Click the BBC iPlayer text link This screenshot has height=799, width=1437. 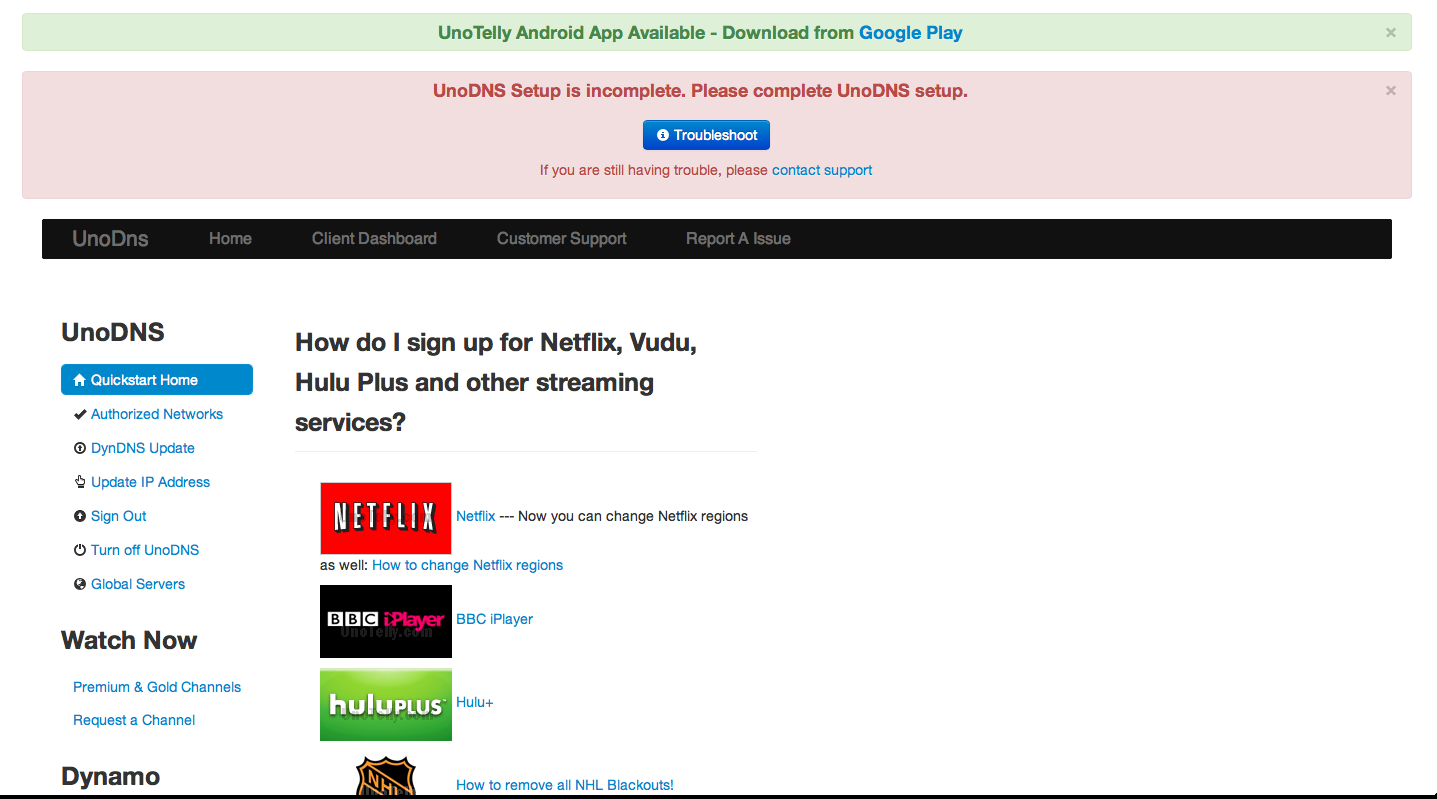(494, 619)
